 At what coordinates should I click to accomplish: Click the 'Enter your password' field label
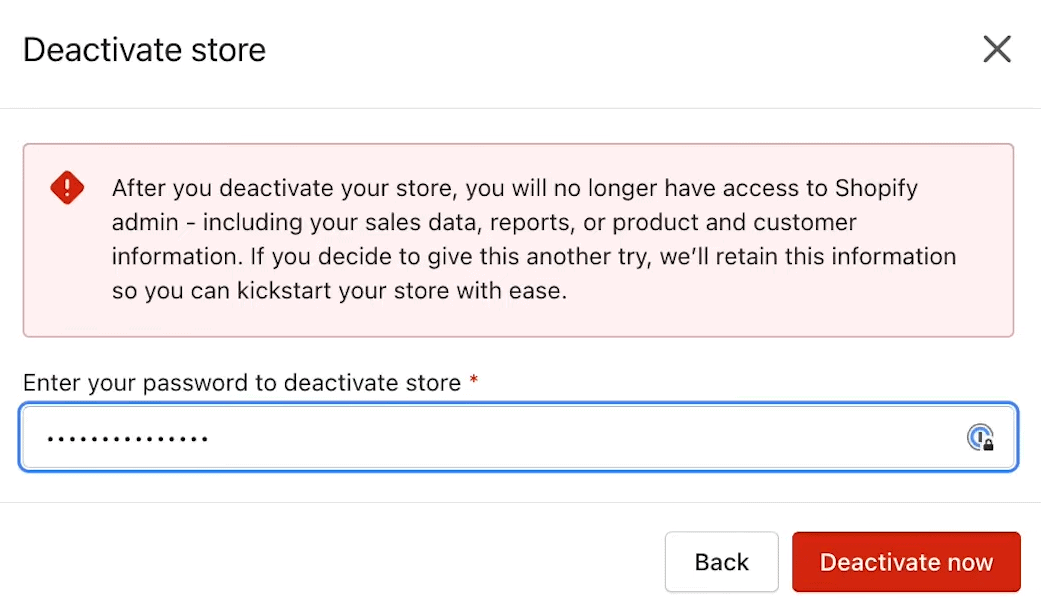[242, 383]
